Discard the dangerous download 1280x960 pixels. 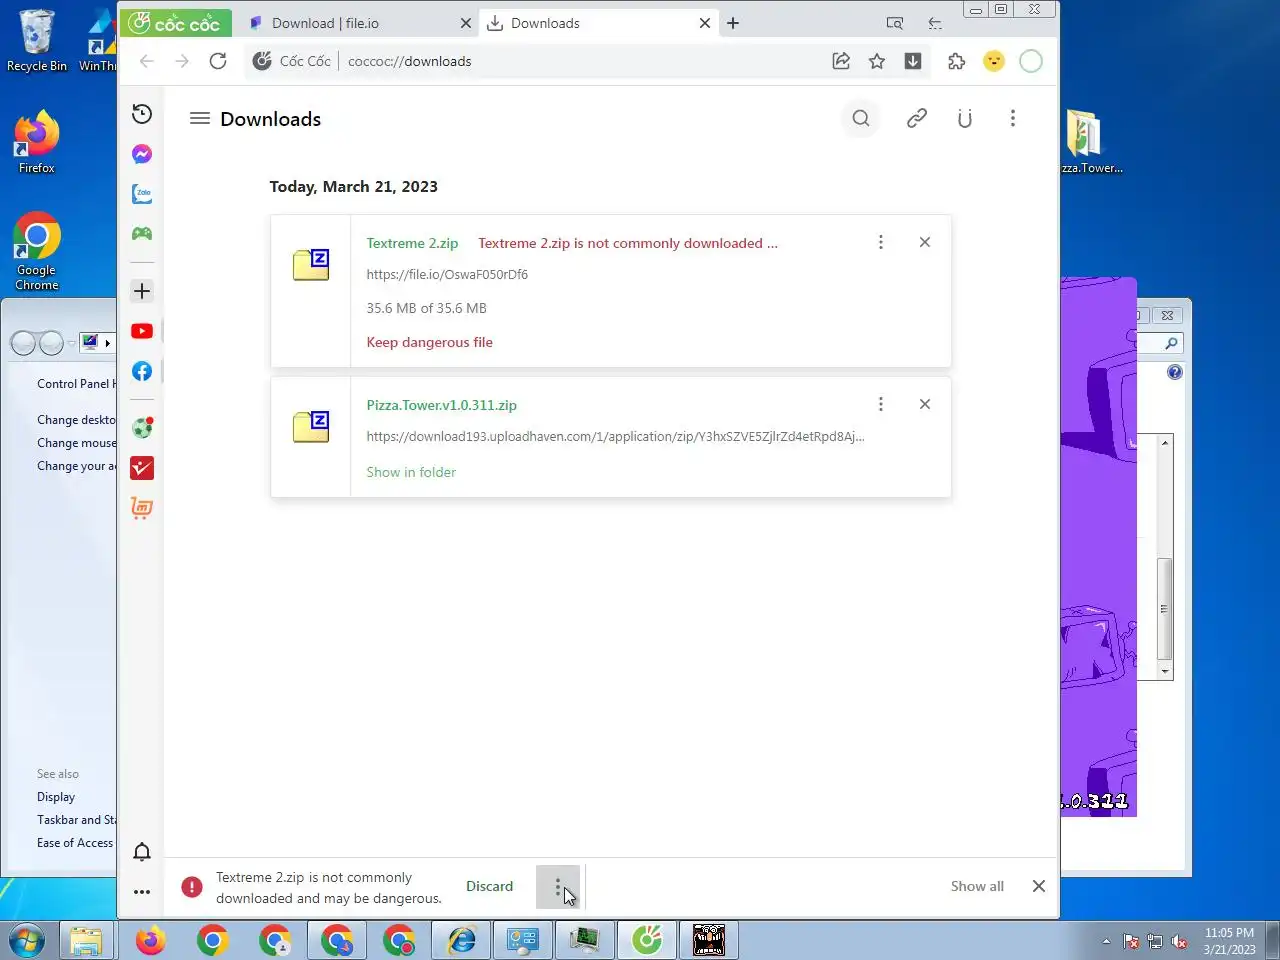pos(489,886)
